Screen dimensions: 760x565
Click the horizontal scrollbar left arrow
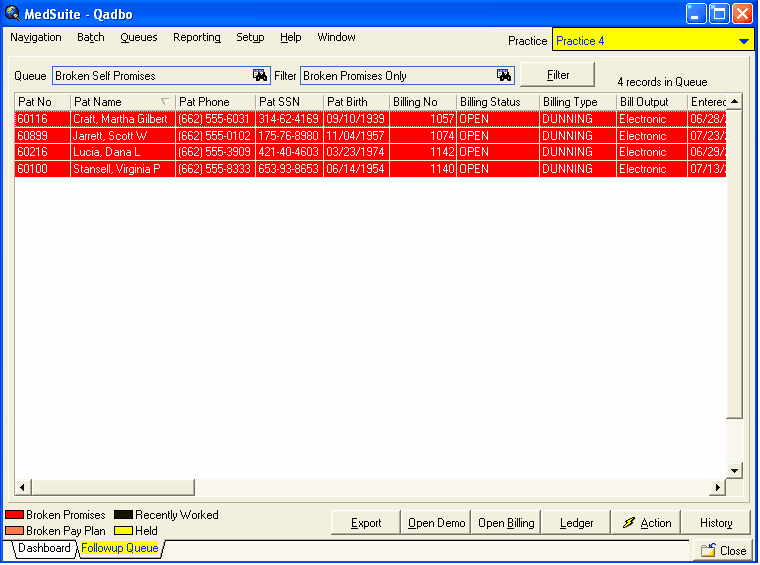click(x=22, y=487)
